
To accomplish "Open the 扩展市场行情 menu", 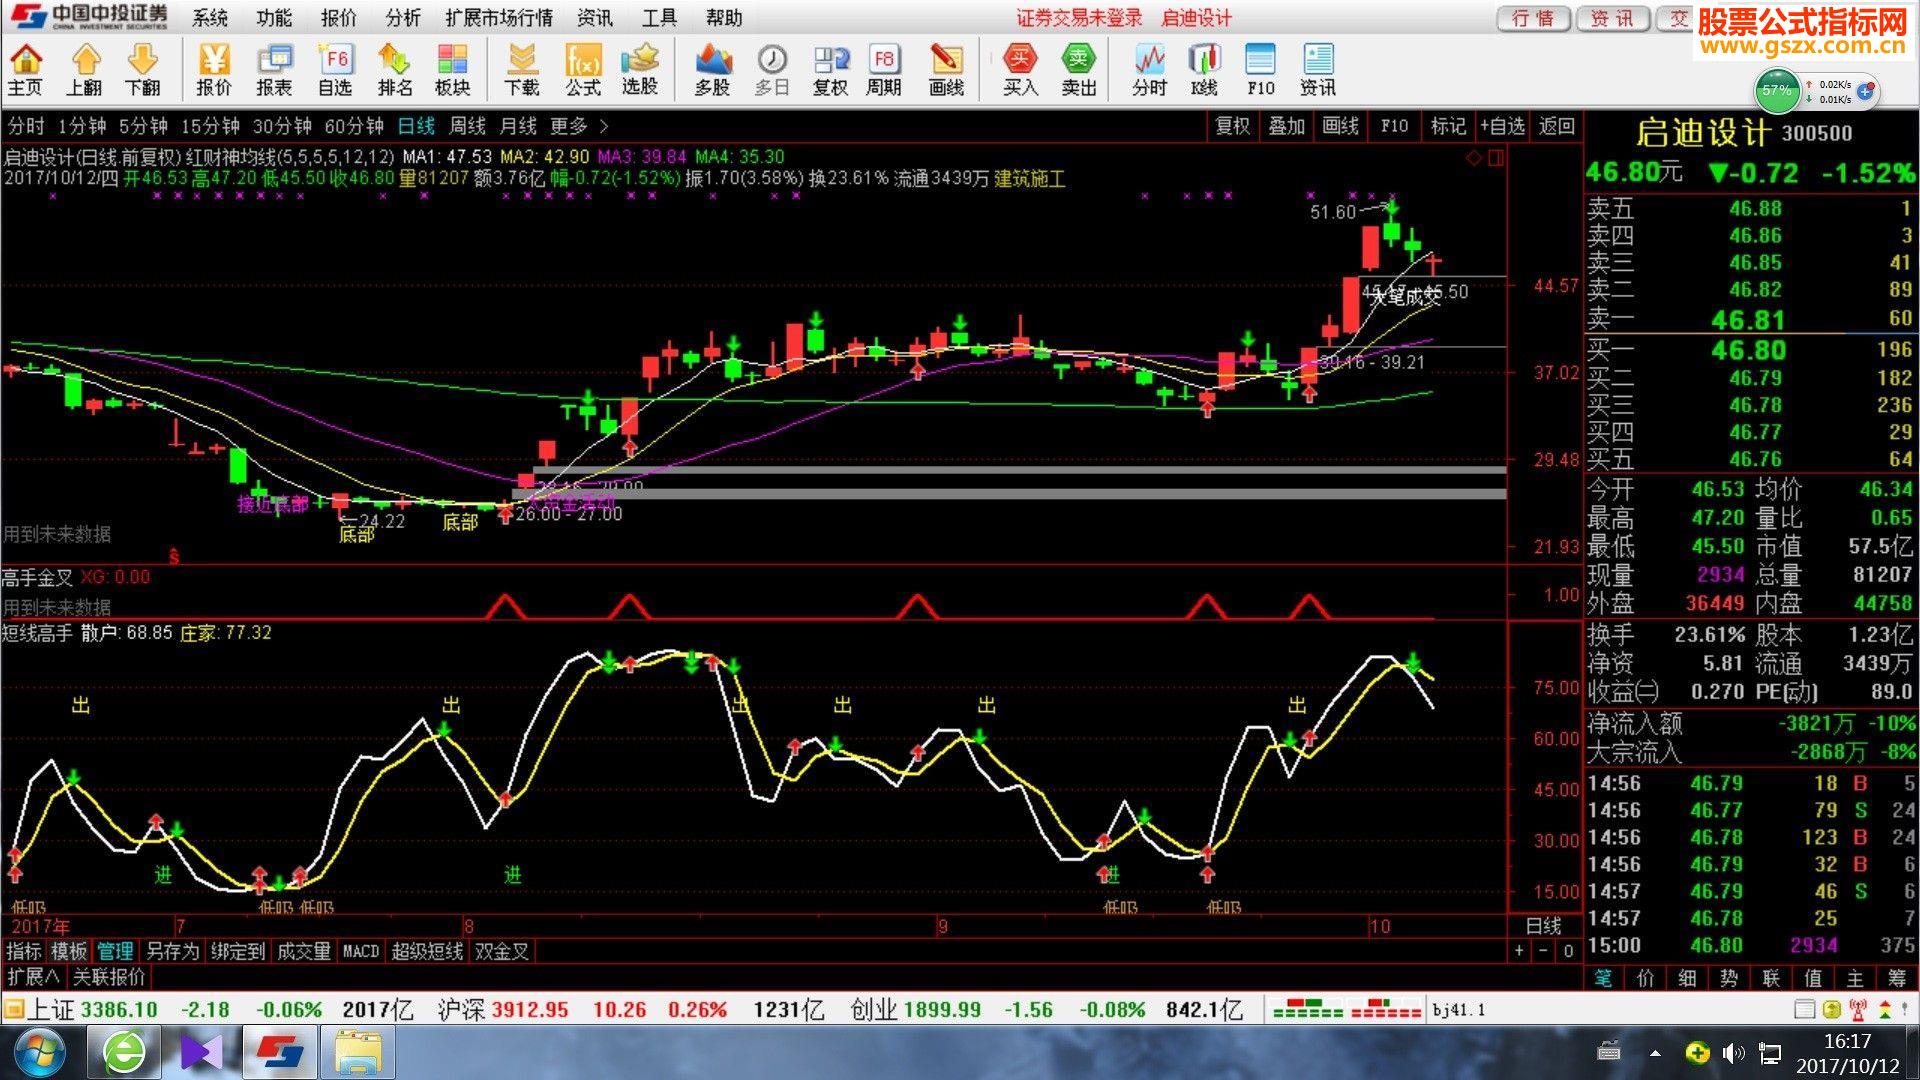I will pyautogui.click(x=499, y=18).
